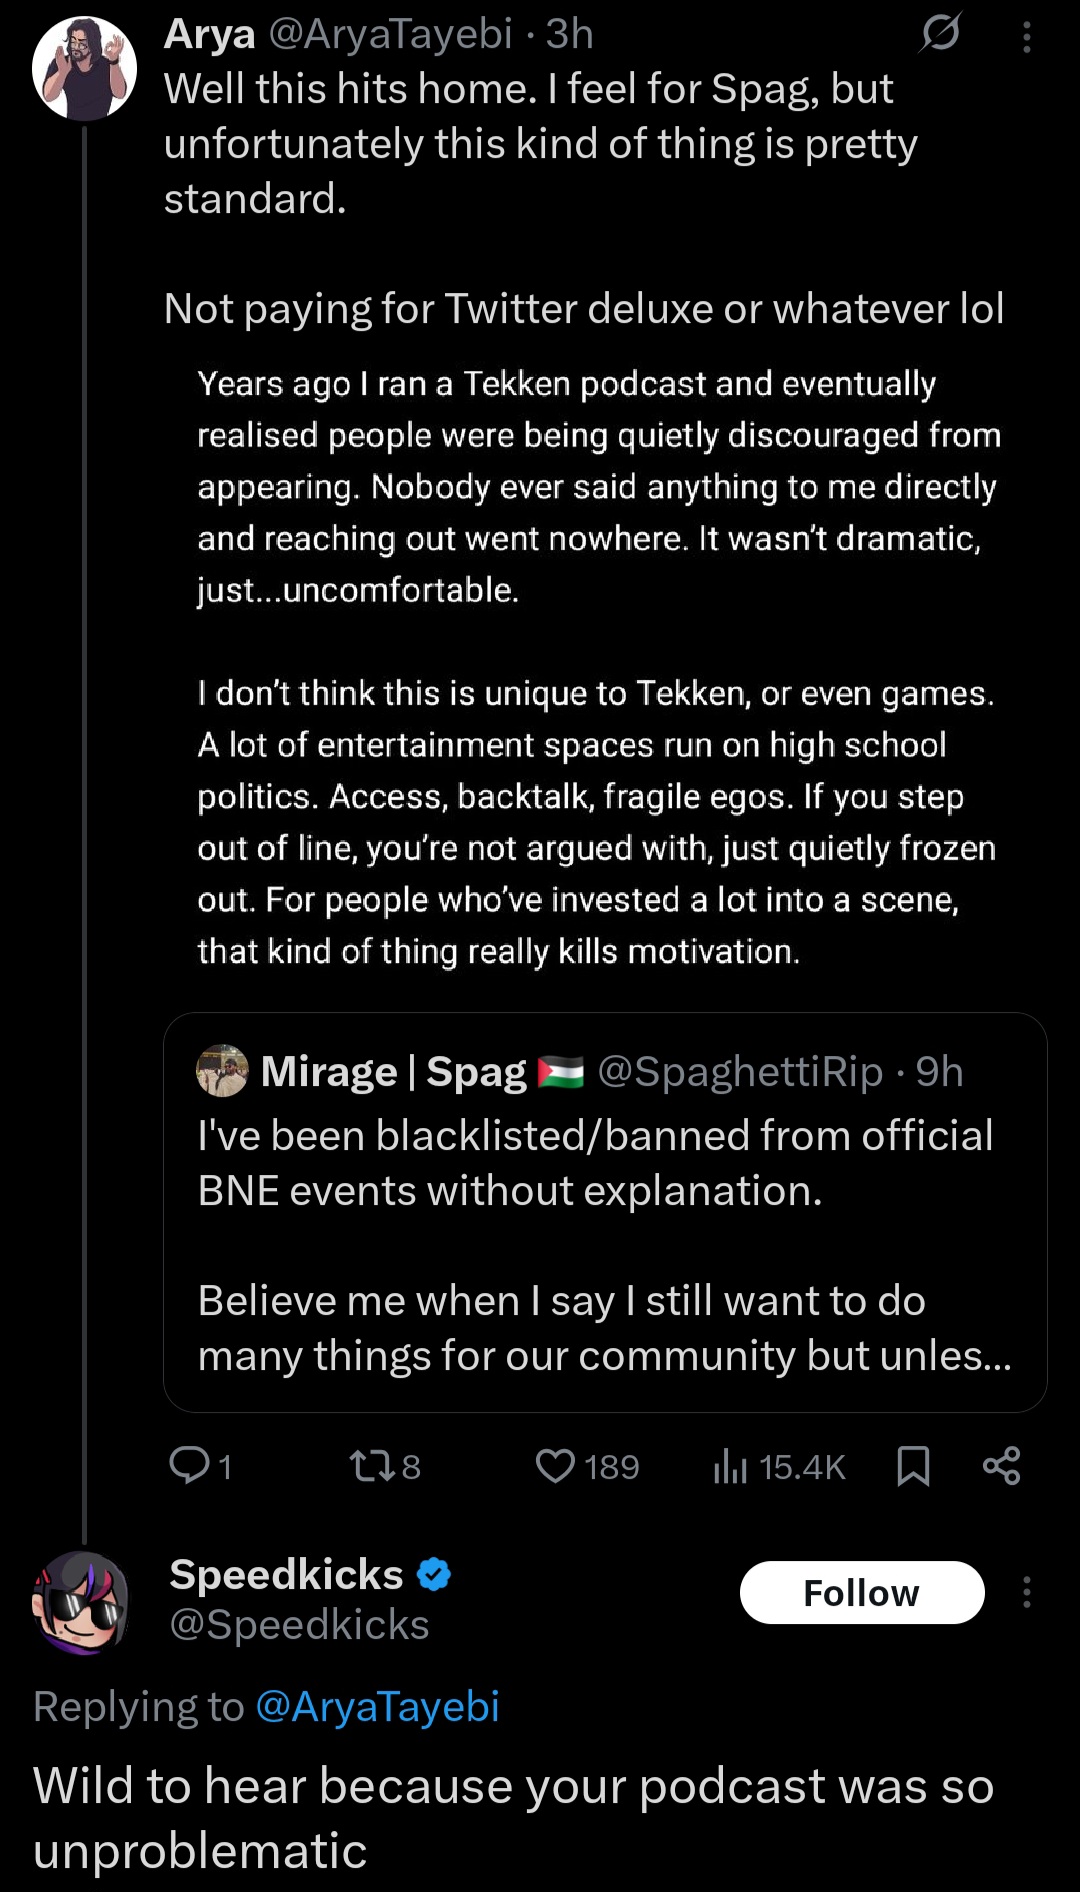
Task: Tap the Mirage | Spag display name
Action: click(393, 1072)
